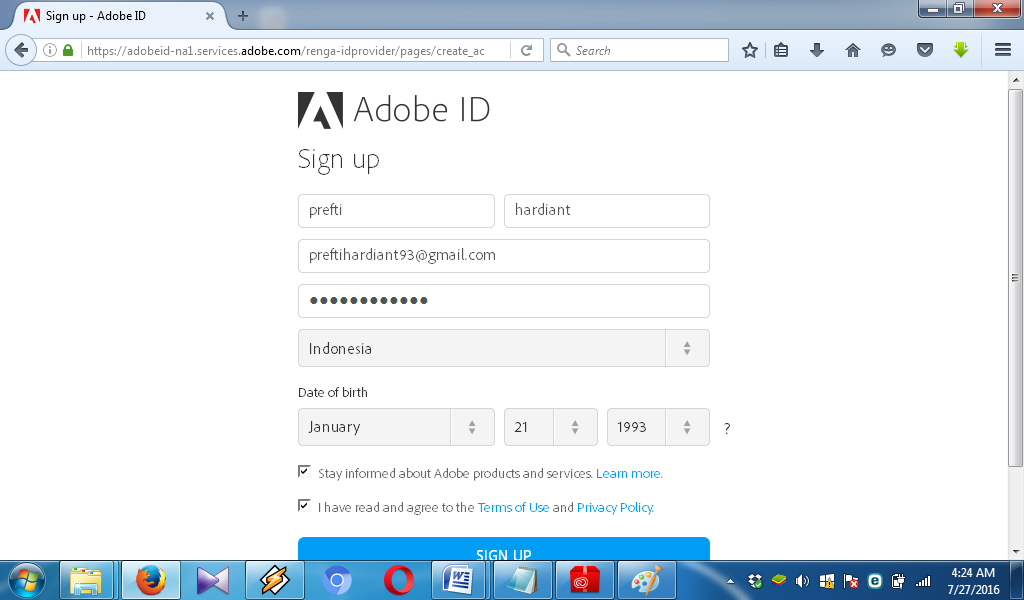Open Action Center flag tray icon
This screenshot has width=1024, height=600.
click(x=851, y=580)
